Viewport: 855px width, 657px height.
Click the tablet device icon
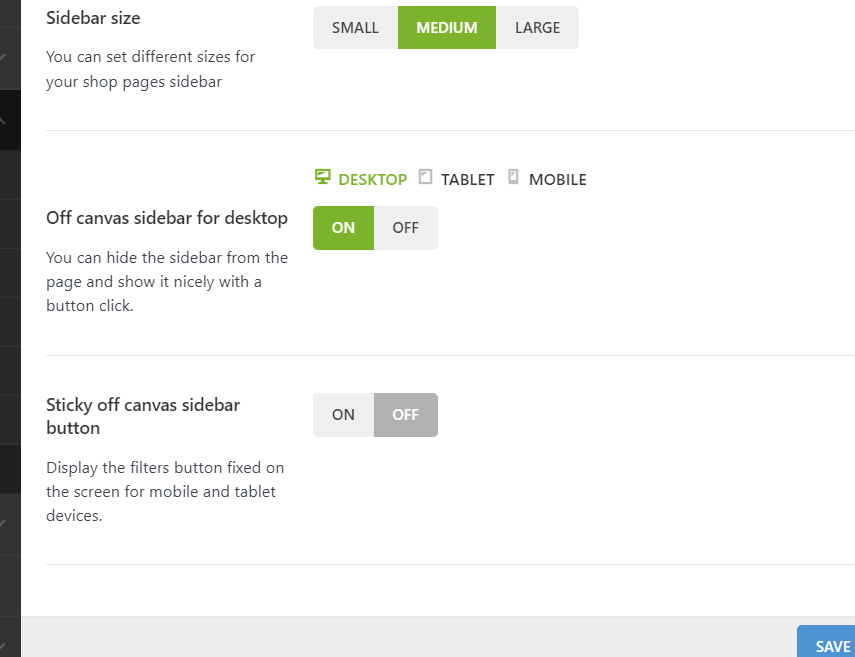425,178
